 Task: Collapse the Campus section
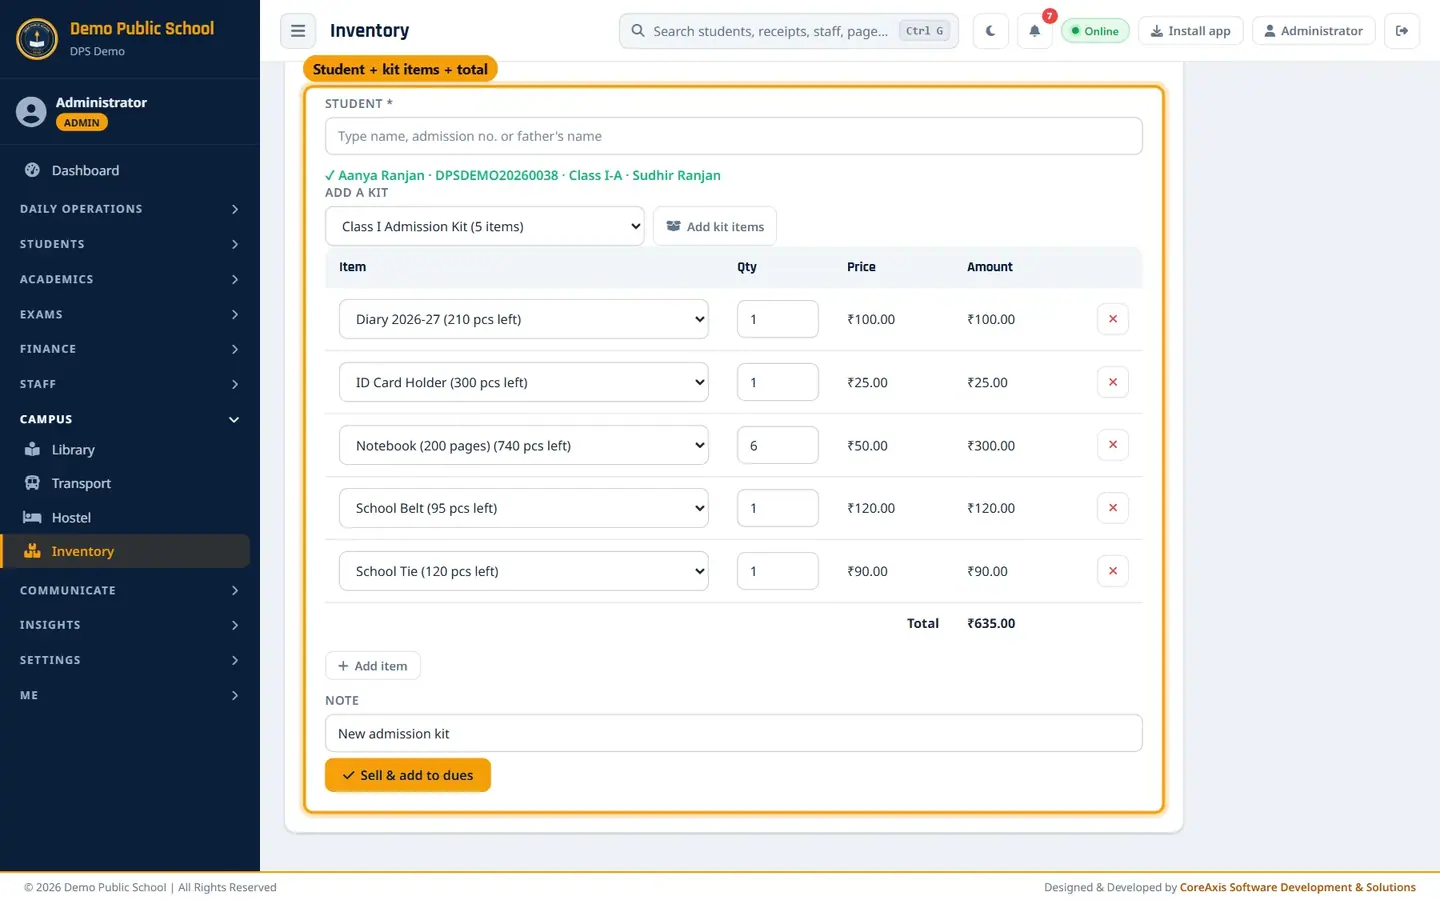tap(130, 419)
